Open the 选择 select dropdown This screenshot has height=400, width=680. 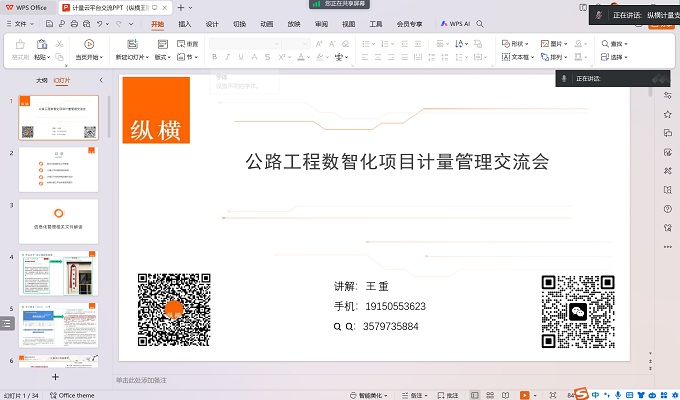[614, 57]
